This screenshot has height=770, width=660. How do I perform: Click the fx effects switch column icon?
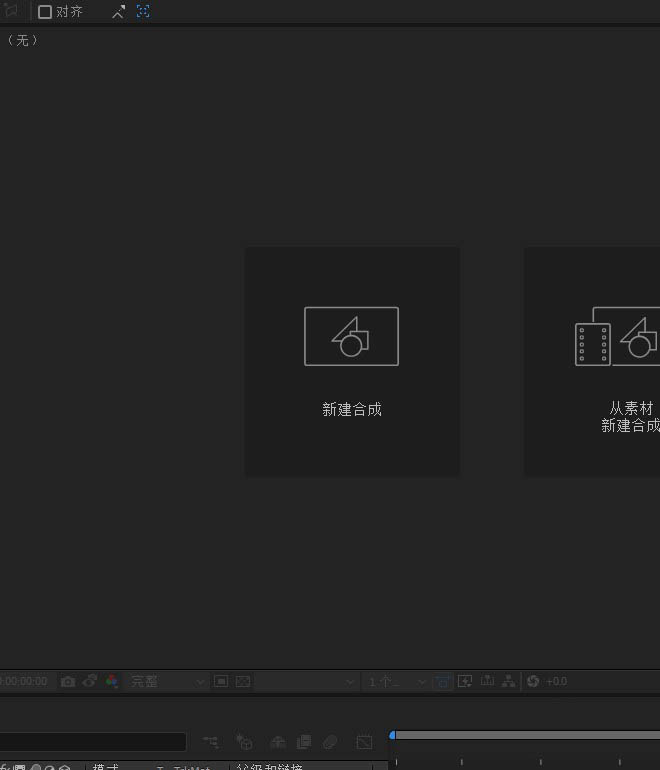coord(5,767)
